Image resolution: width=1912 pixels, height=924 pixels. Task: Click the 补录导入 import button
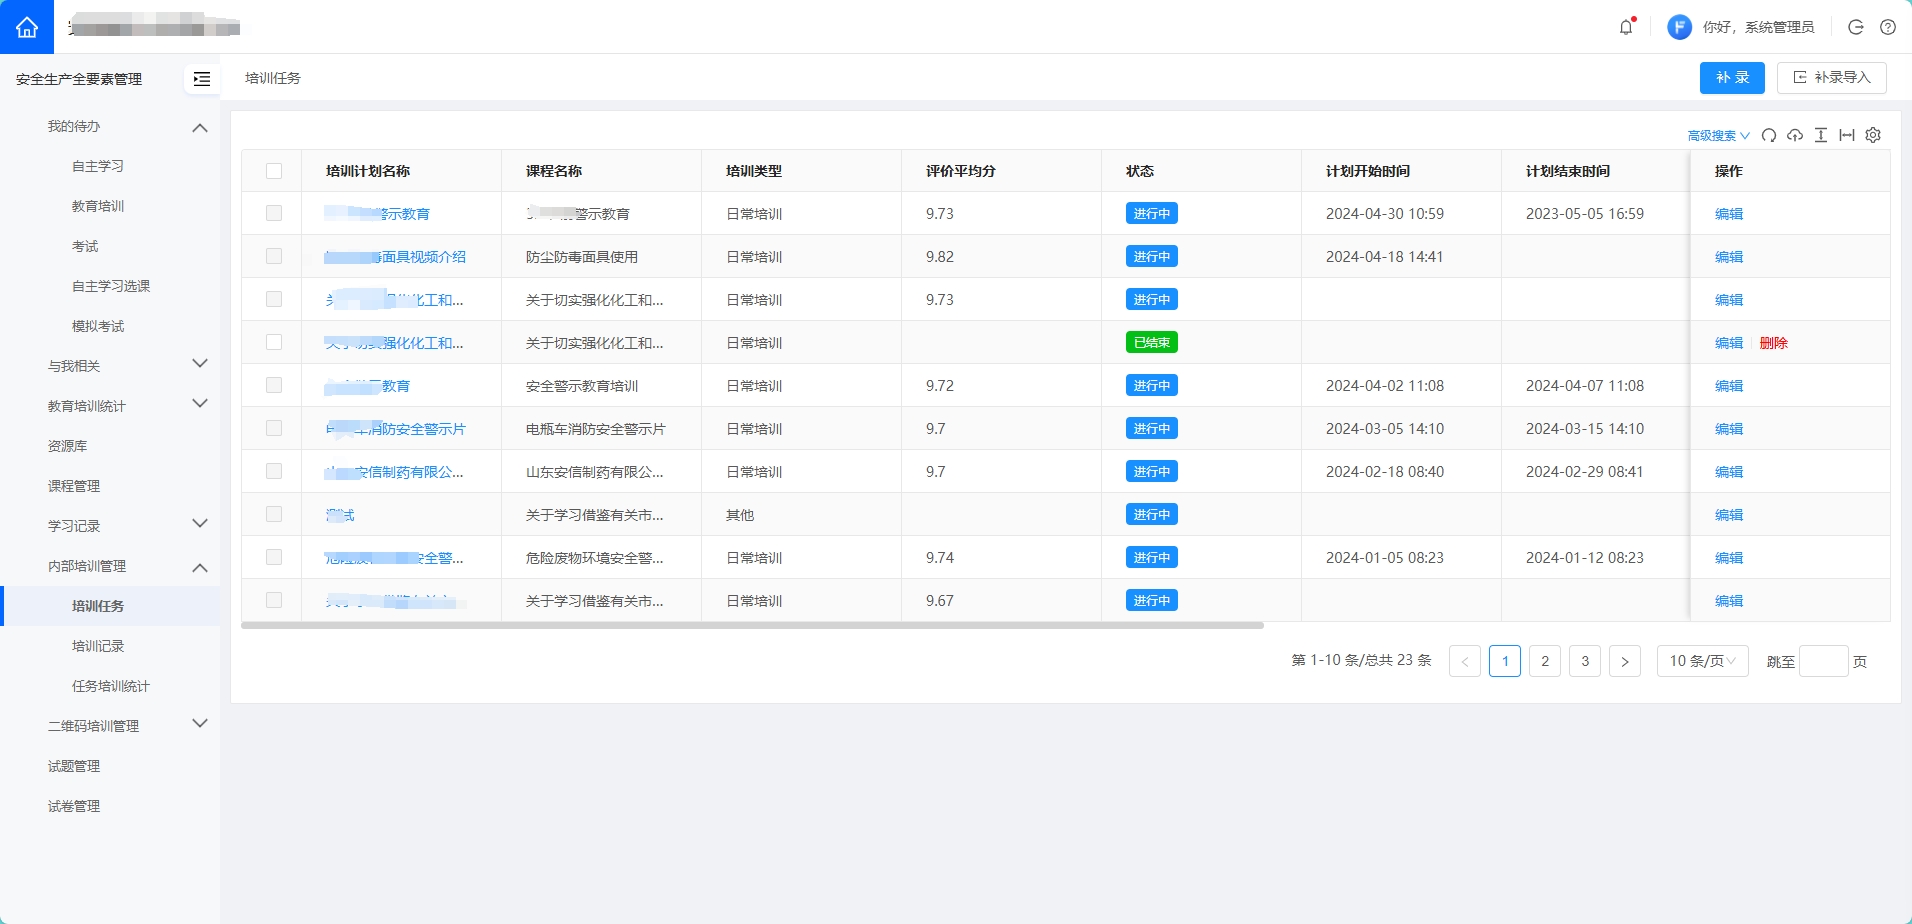(x=1832, y=78)
